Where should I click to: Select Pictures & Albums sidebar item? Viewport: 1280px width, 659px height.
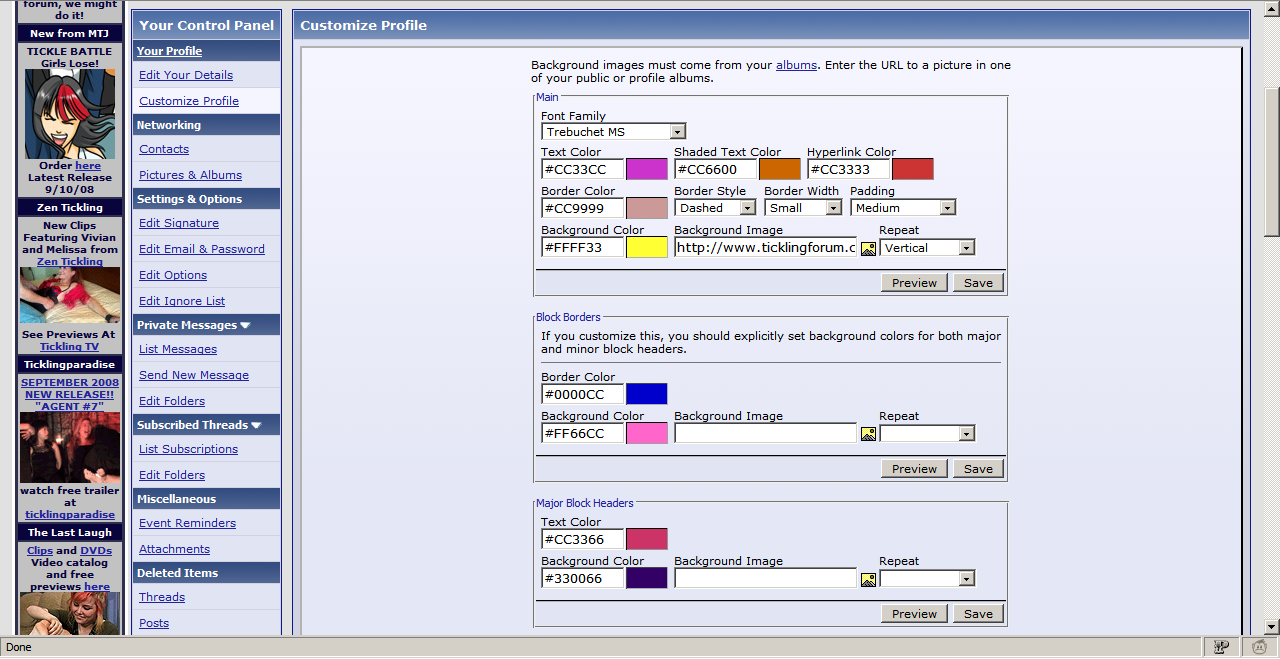pos(190,175)
